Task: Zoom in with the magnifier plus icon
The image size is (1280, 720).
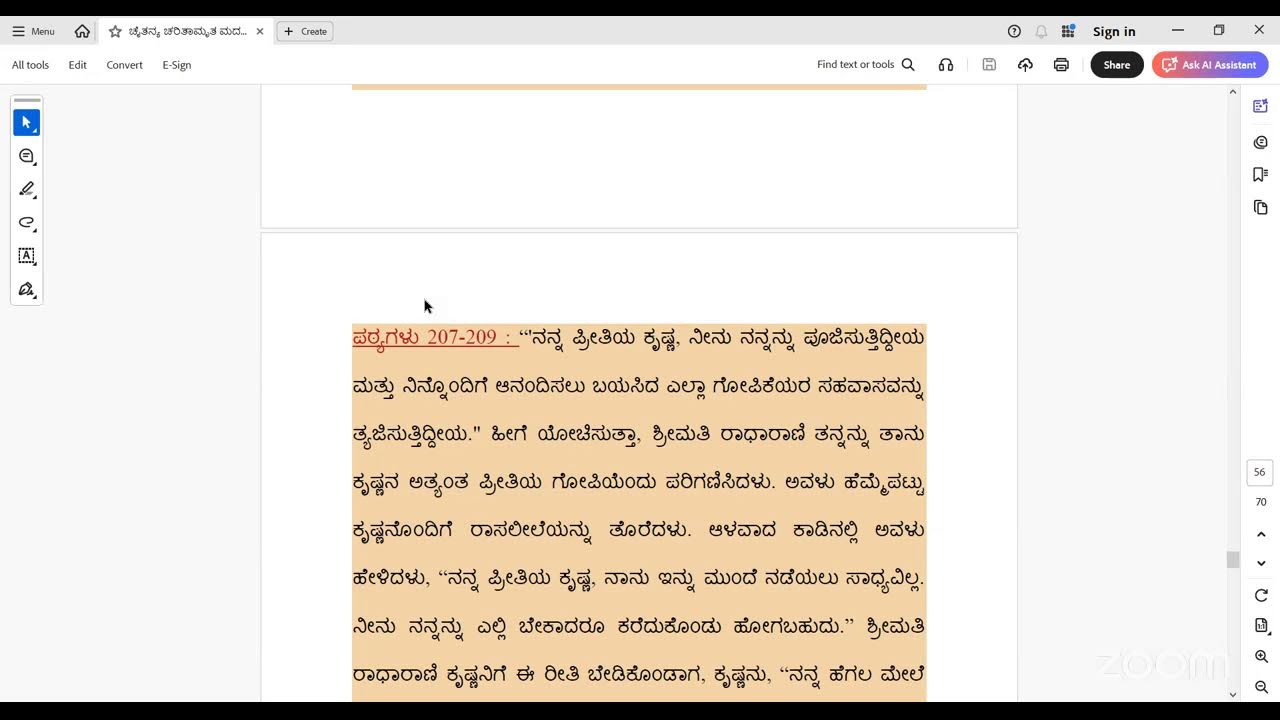Action: (x=1261, y=657)
